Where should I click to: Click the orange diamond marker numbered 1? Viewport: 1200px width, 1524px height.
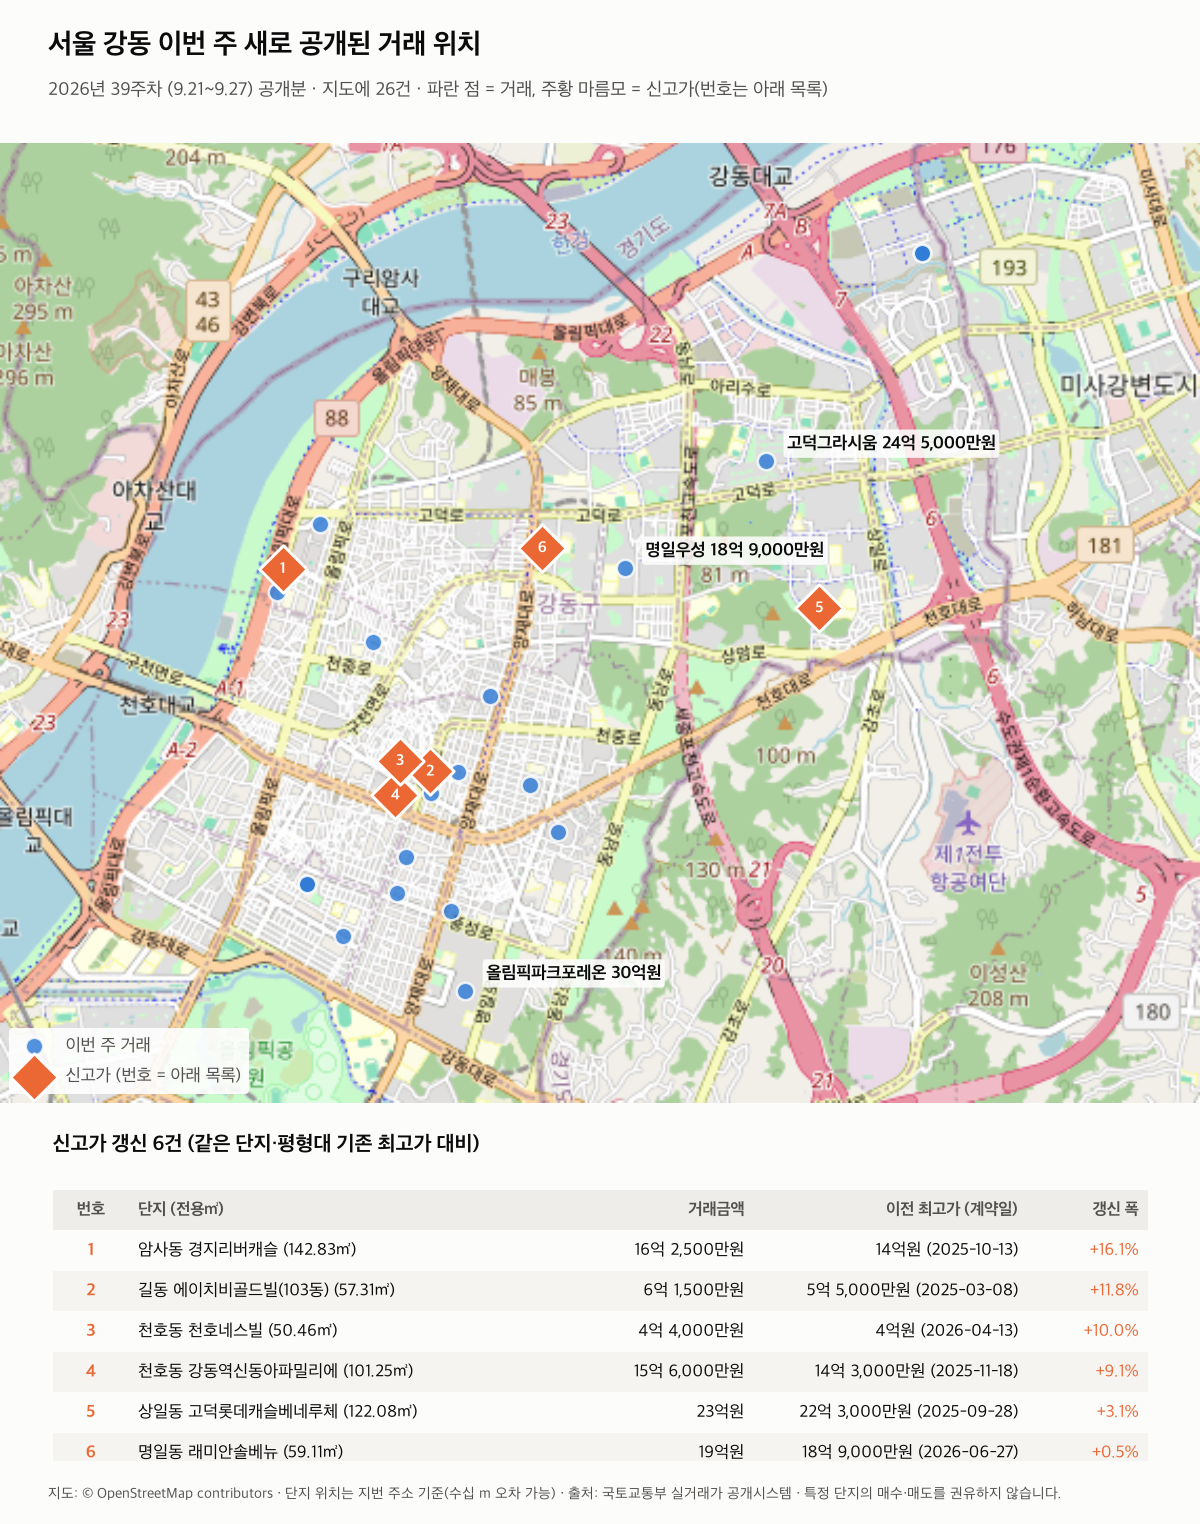283,568
